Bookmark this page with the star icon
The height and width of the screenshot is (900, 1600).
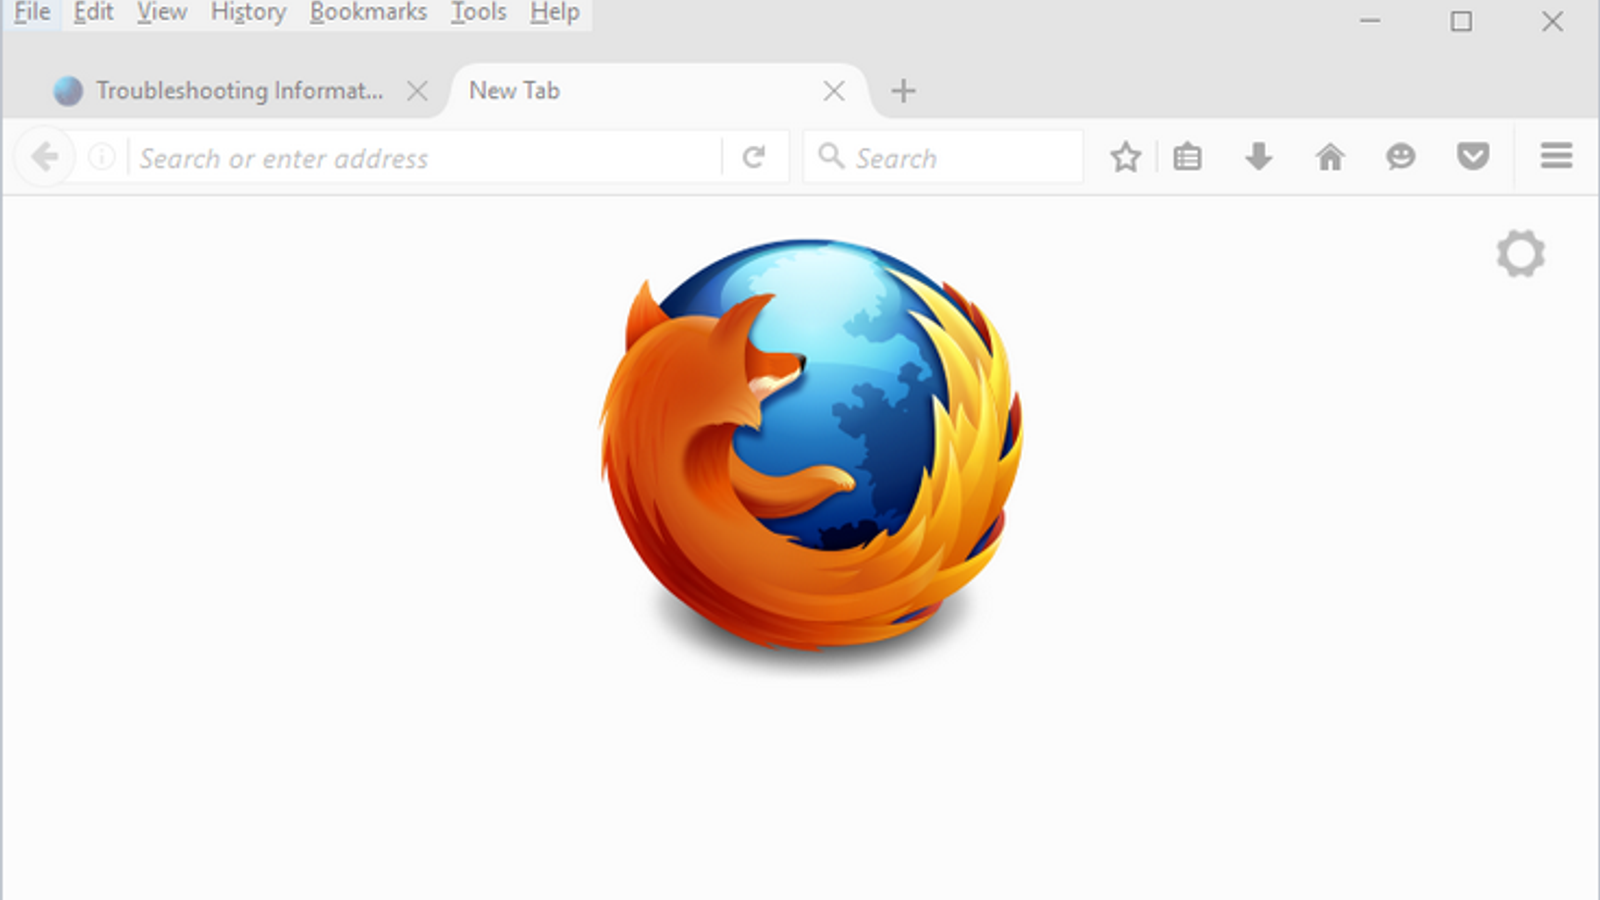[1126, 157]
